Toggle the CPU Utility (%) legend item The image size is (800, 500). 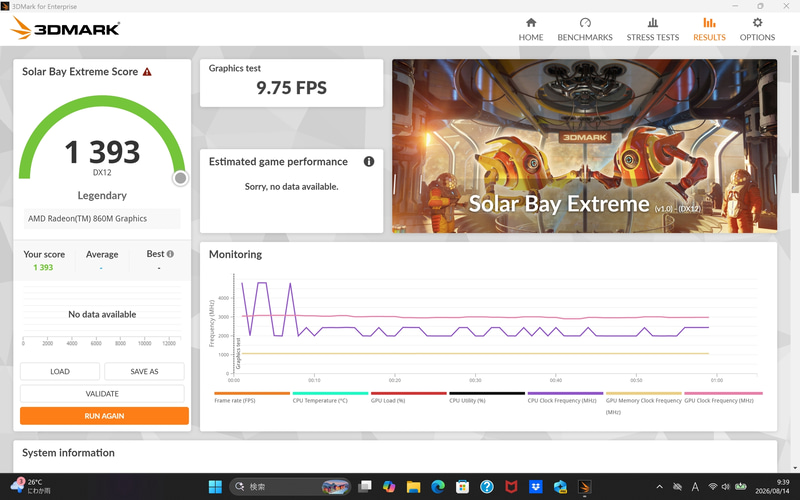[x=487, y=397]
